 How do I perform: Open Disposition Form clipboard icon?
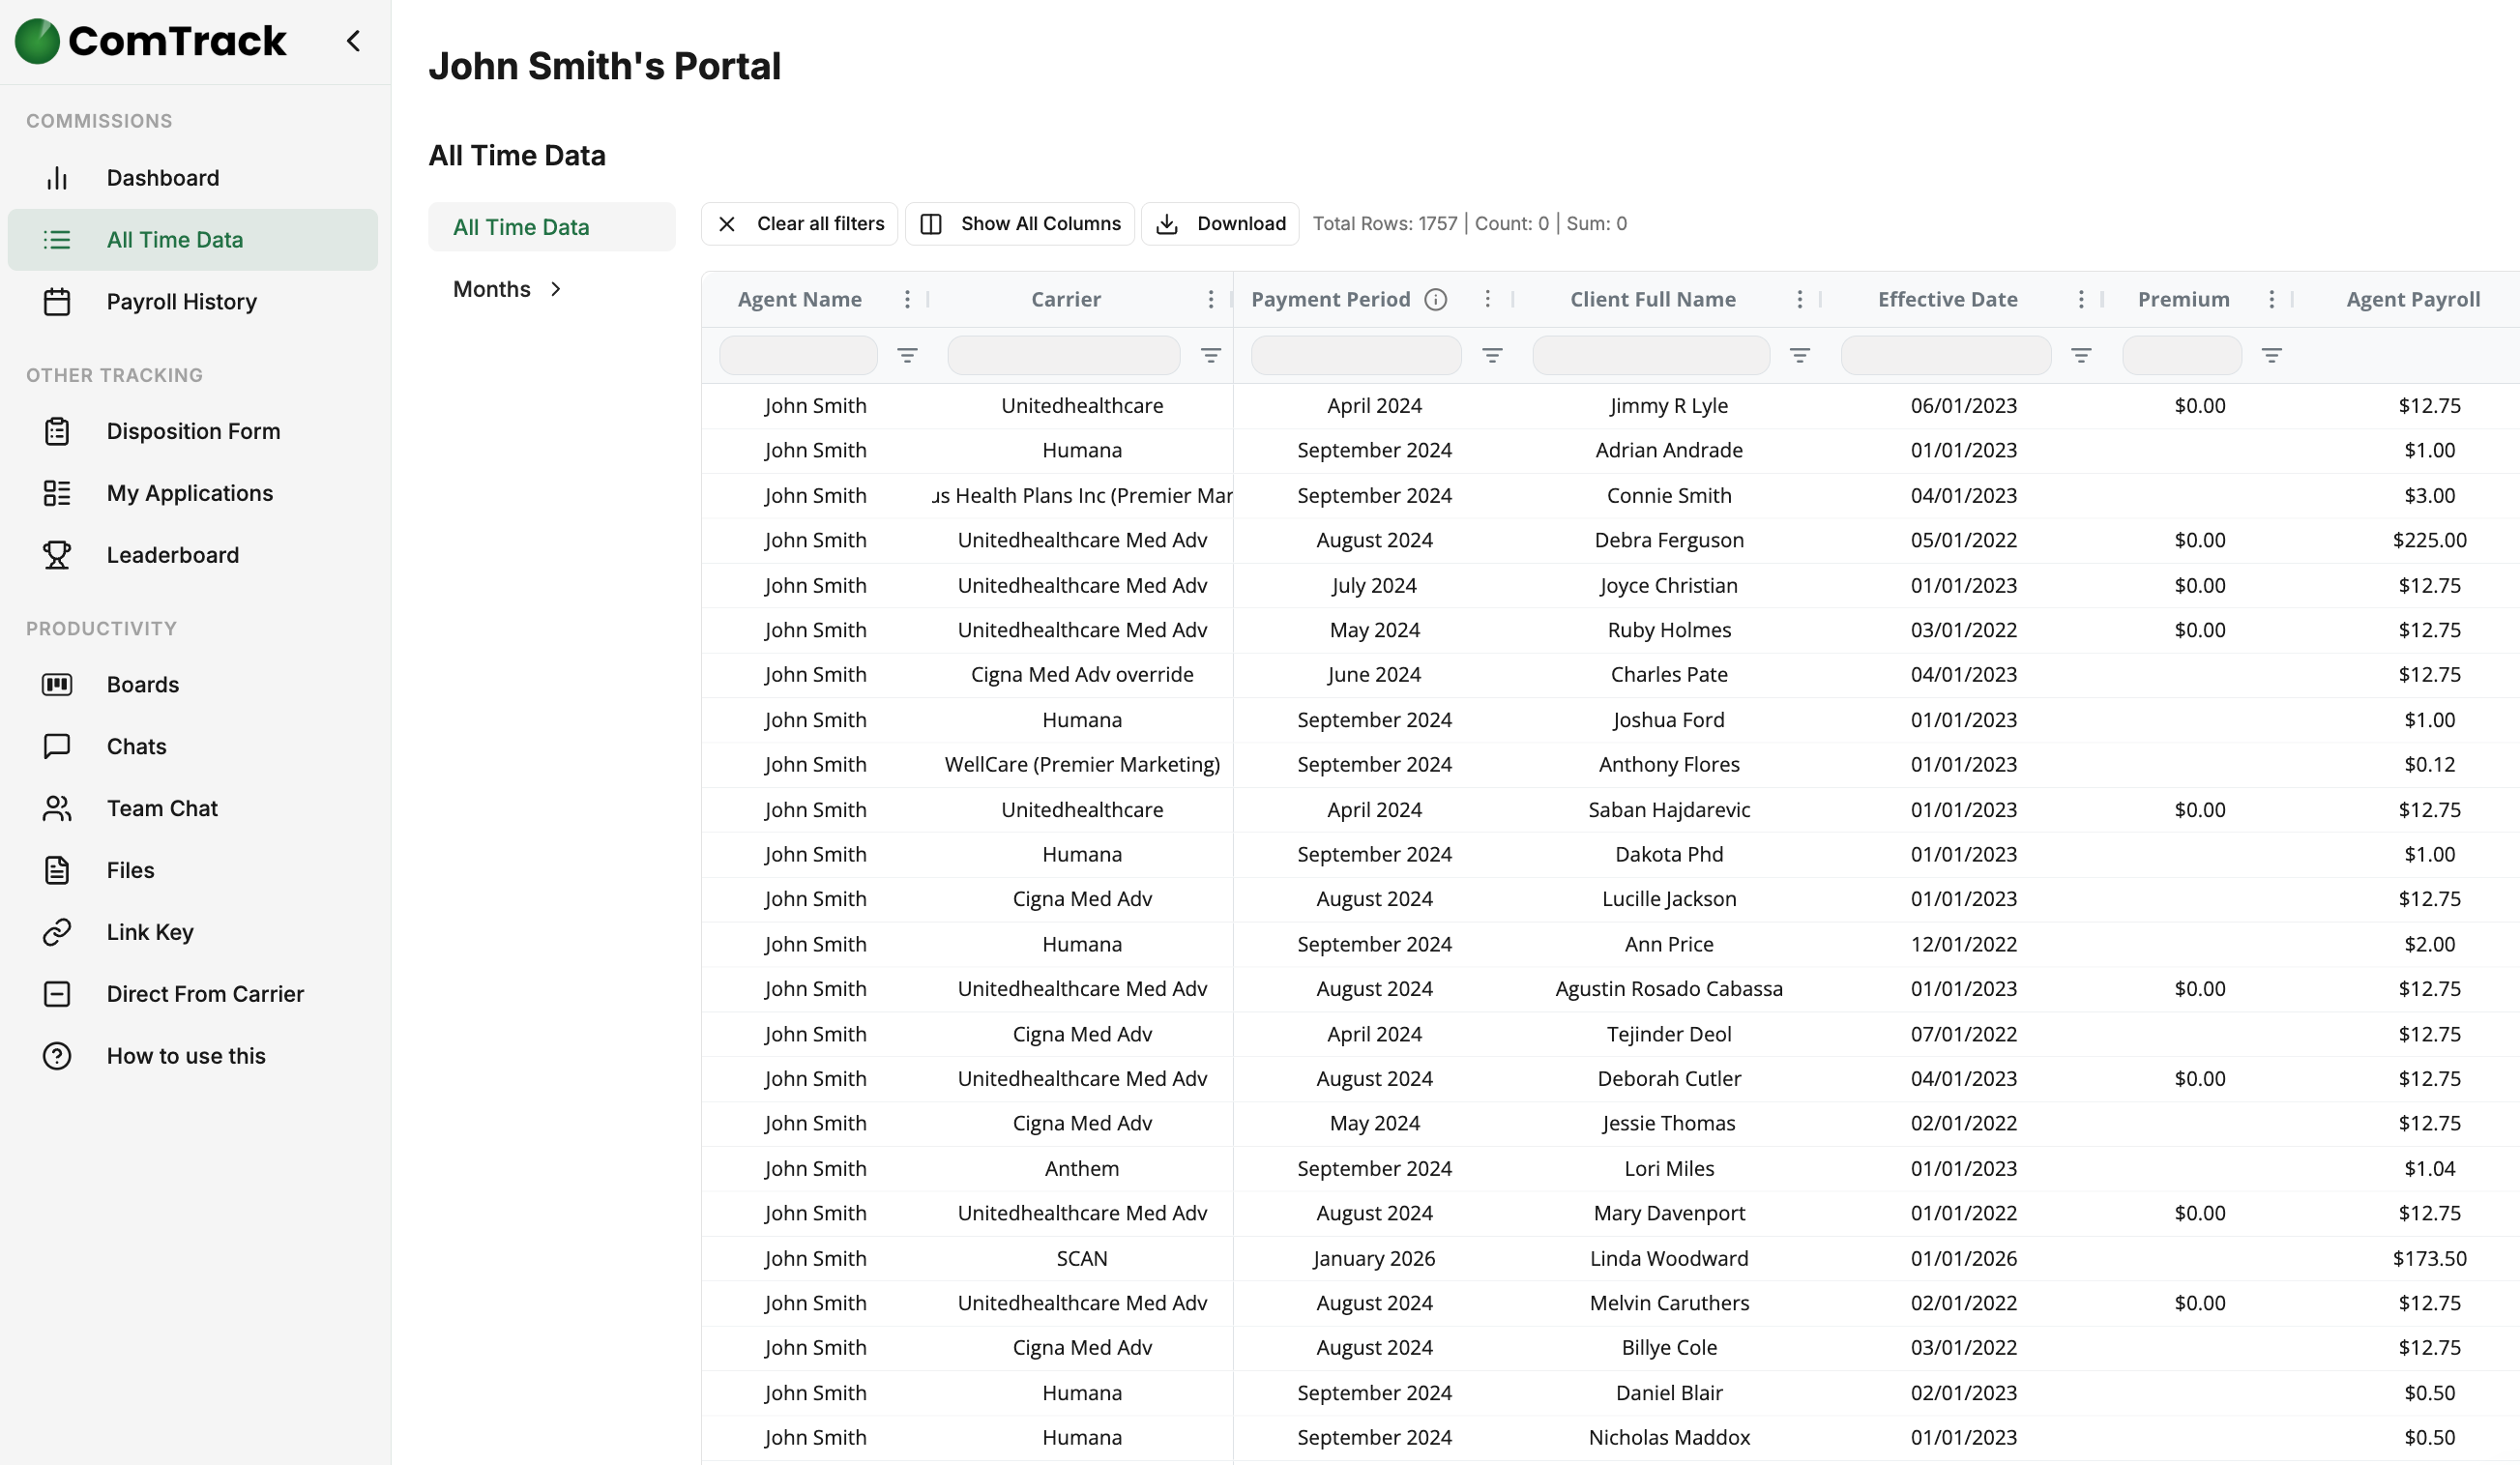click(57, 431)
